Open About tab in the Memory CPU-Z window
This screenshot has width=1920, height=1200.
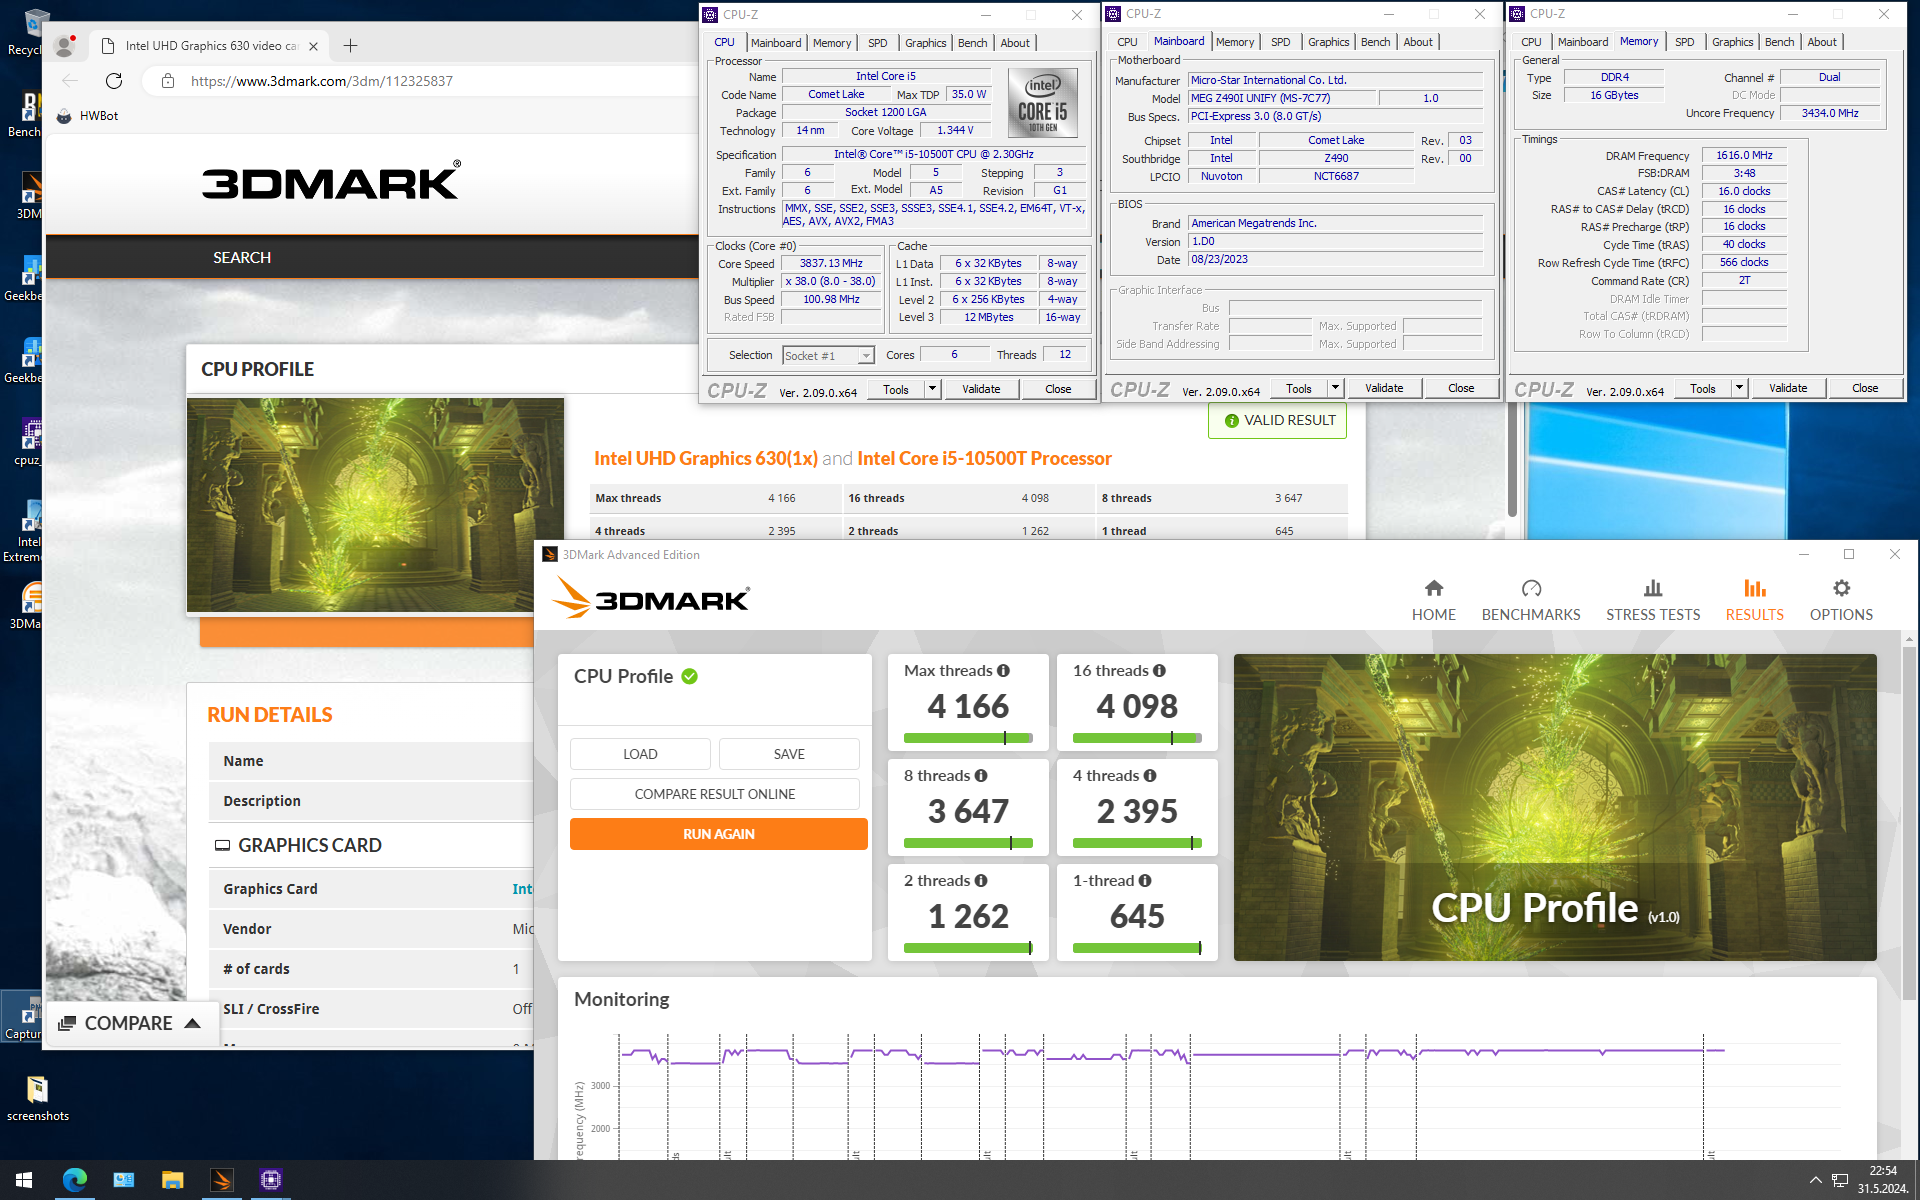(1821, 42)
